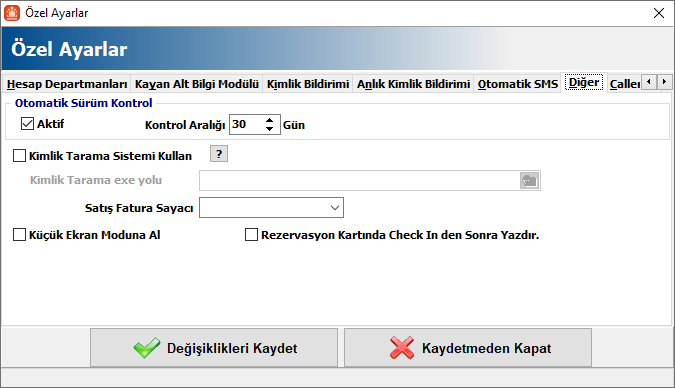Click the Kontrol Aralığı number field
Viewport: 675px width, 388px height.
[x=247, y=124]
